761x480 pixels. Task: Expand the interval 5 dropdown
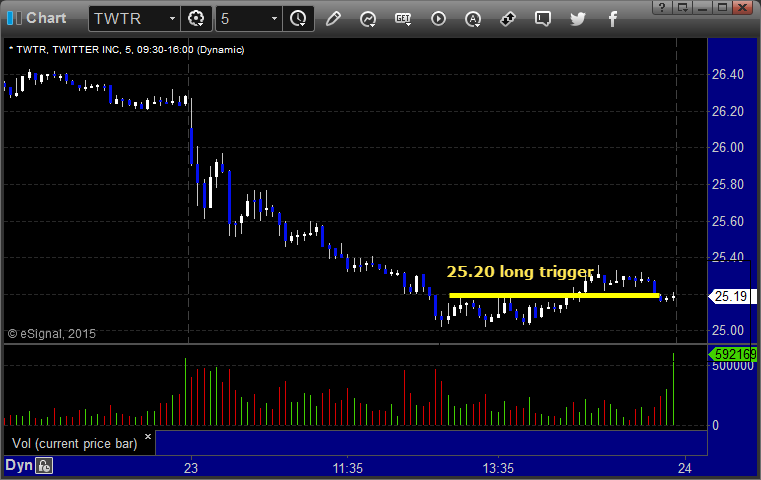(x=274, y=19)
